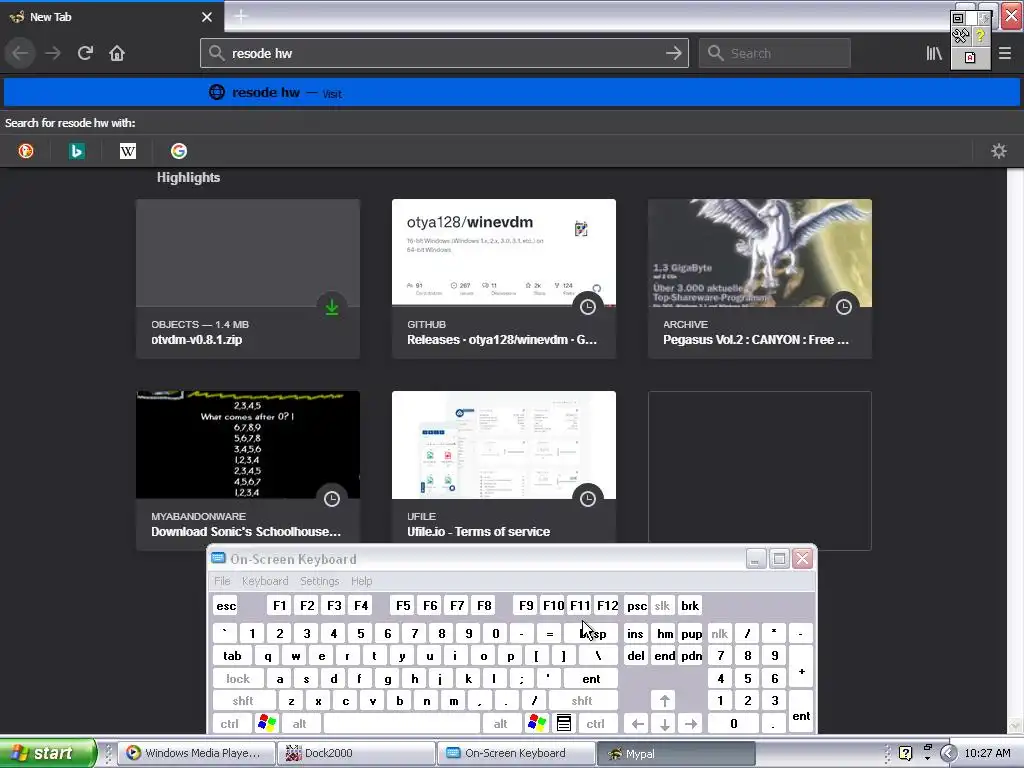The image size is (1024, 768).
Task: Click the right Windows logo key
Action: (x=537, y=724)
